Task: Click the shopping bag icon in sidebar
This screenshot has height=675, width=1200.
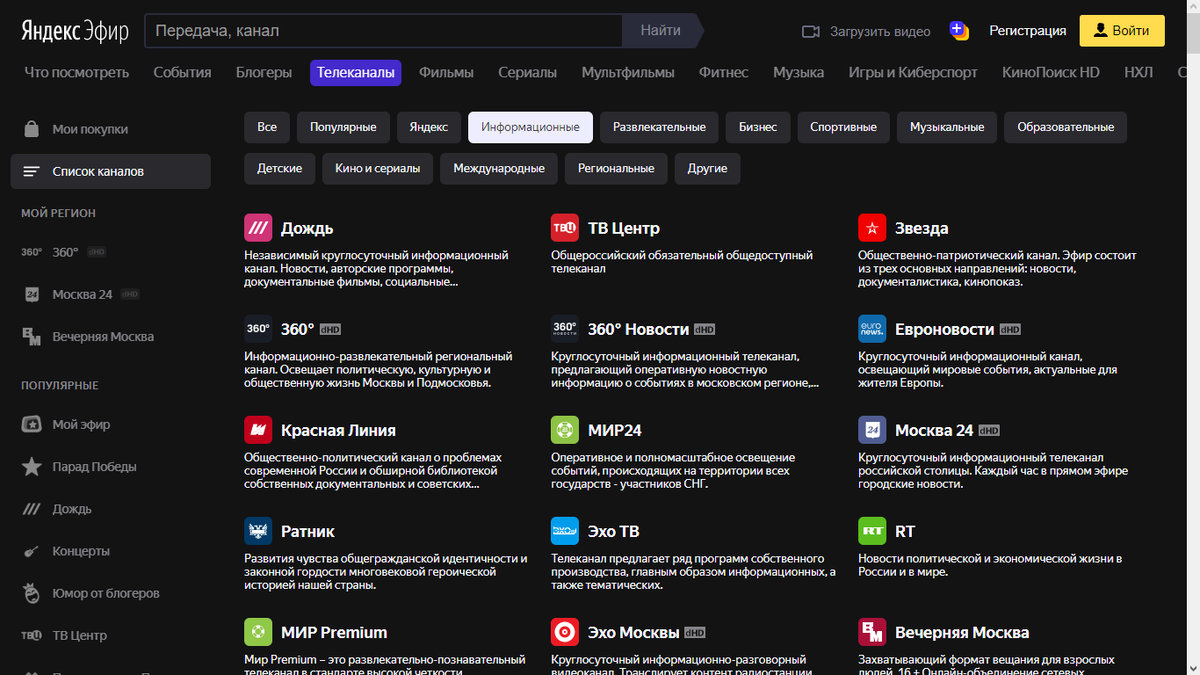Action: tap(32, 129)
